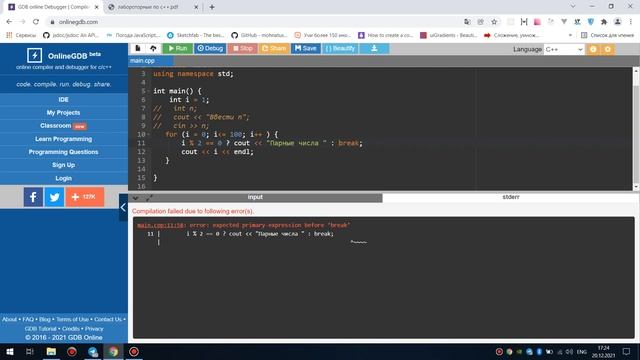Open the FAQ footer link
Screen dimensions: 640x360
coord(28,319)
